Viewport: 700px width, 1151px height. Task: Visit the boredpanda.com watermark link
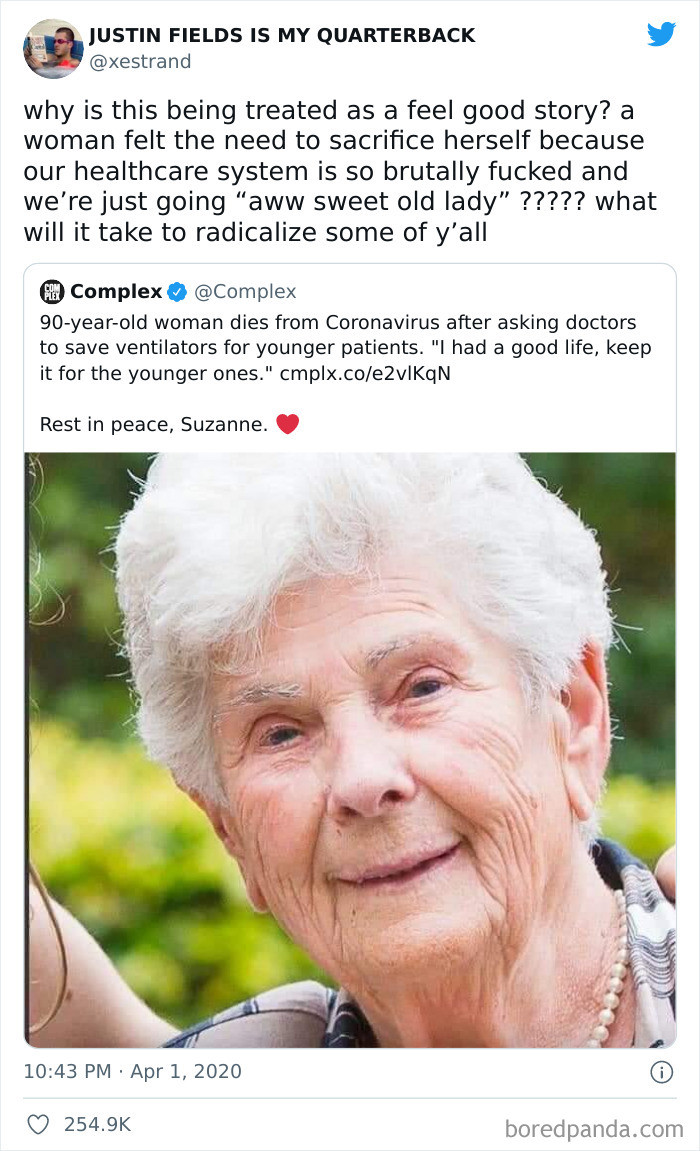tap(595, 1129)
